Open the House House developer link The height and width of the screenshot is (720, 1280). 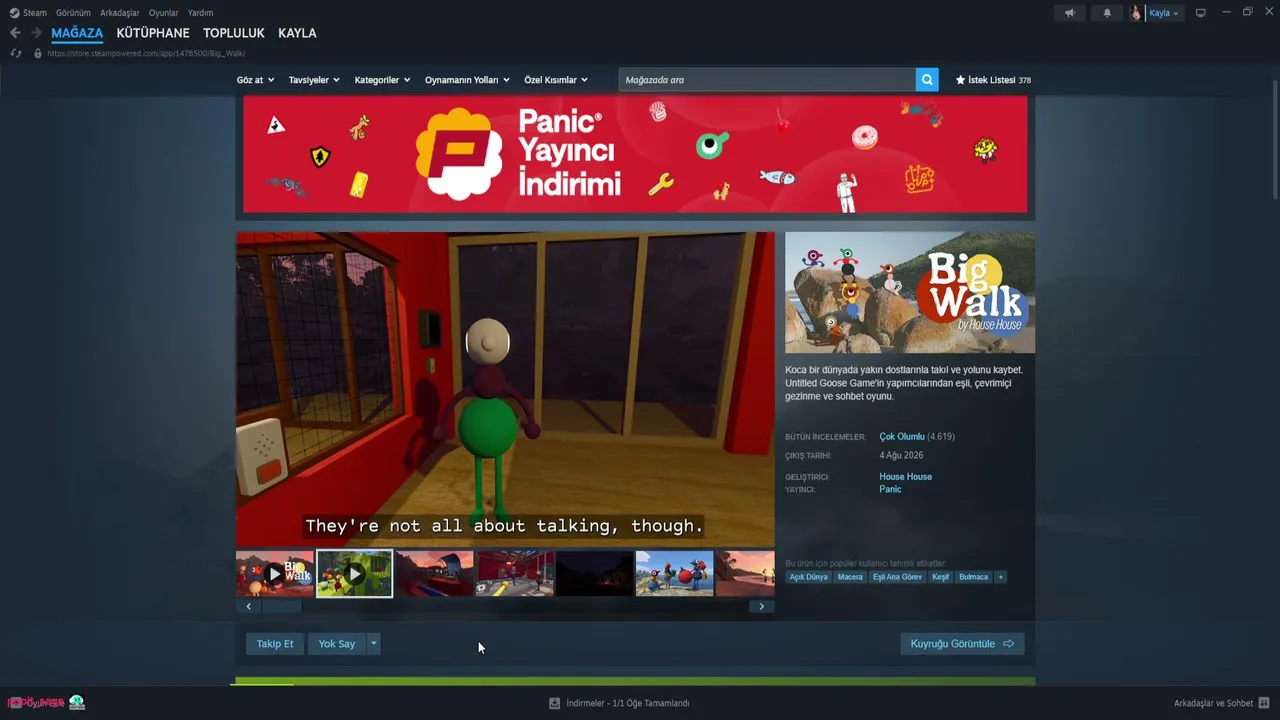coord(906,477)
